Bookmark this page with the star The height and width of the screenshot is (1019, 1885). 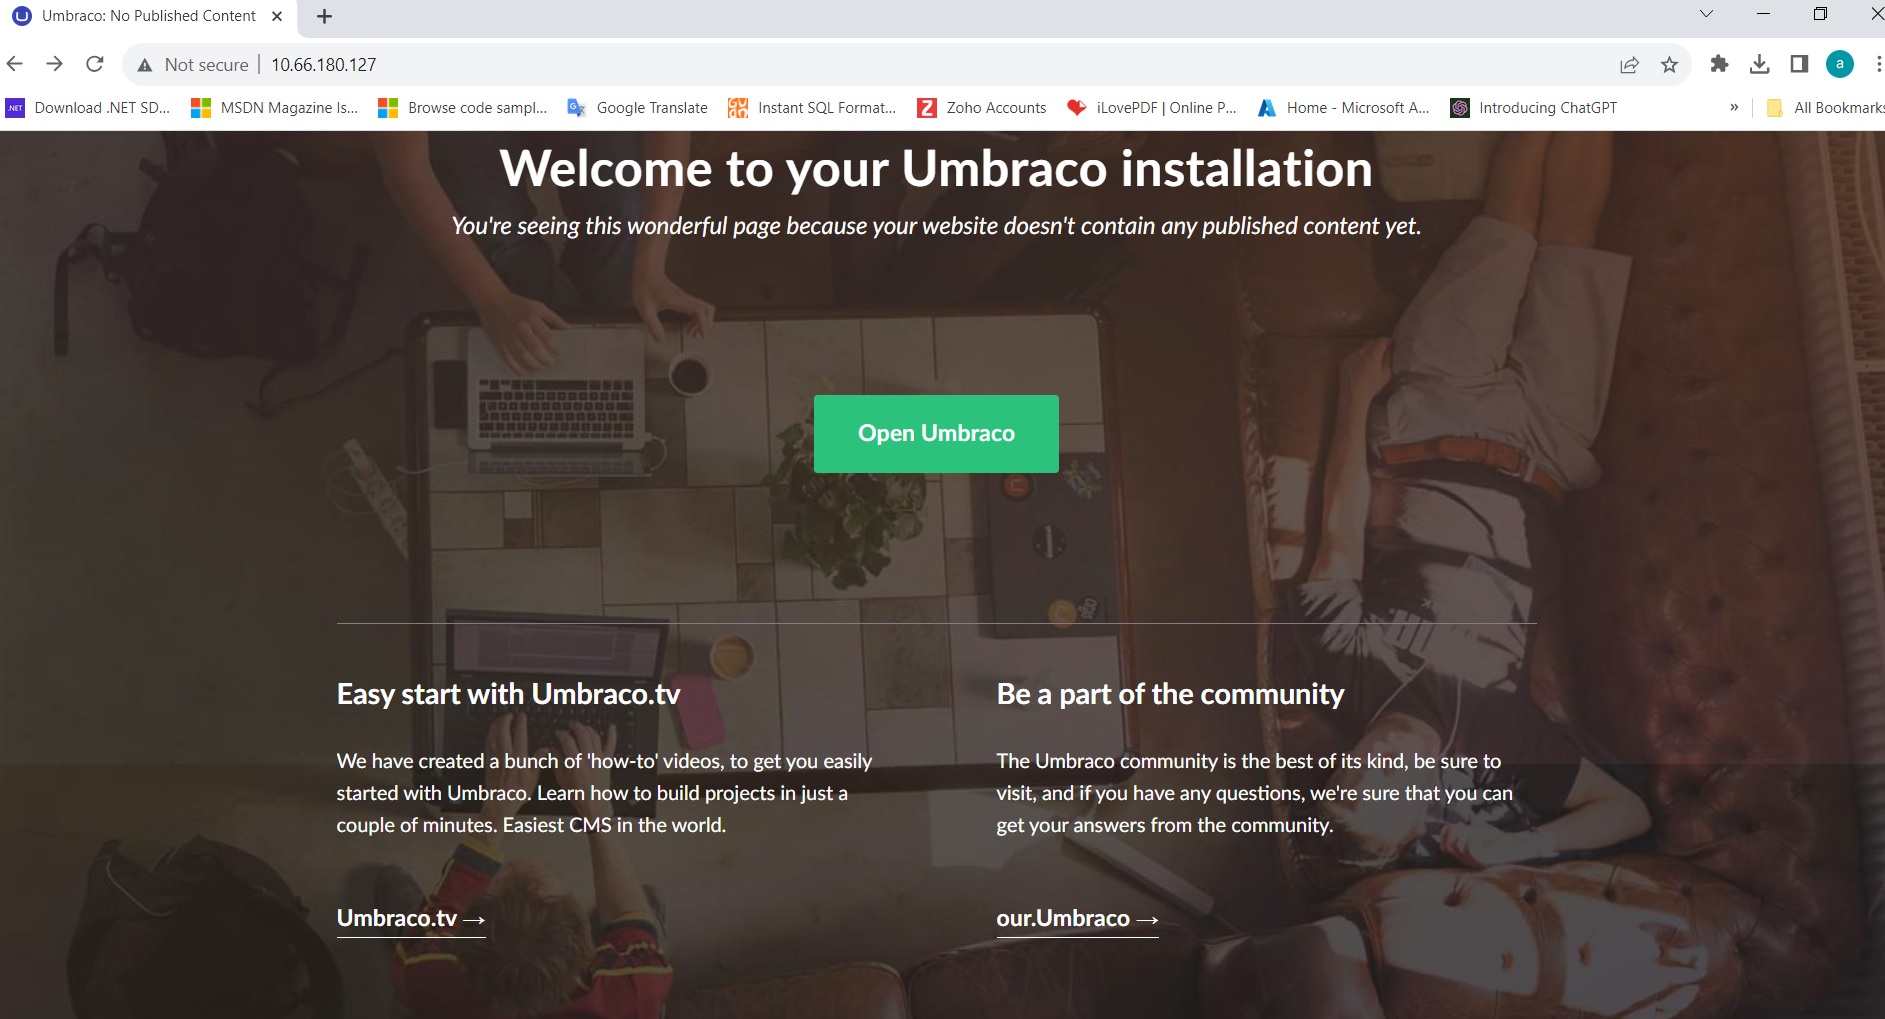[1669, 64]
